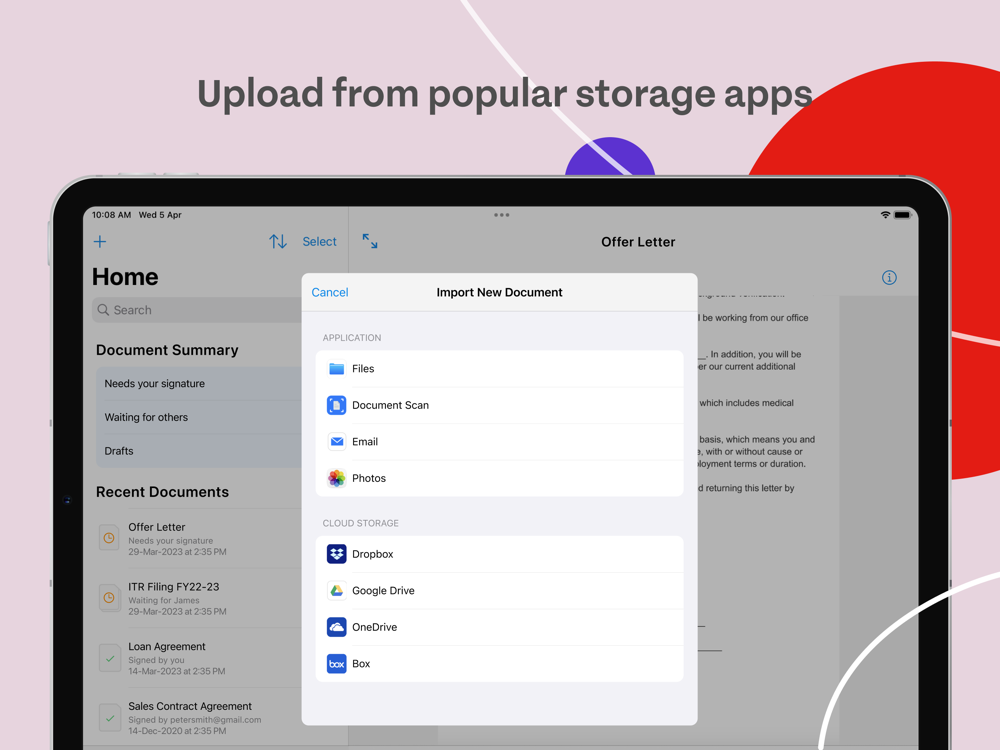Click the Box logo icon
Viewport: 1000px width, 750px height.
337,664
